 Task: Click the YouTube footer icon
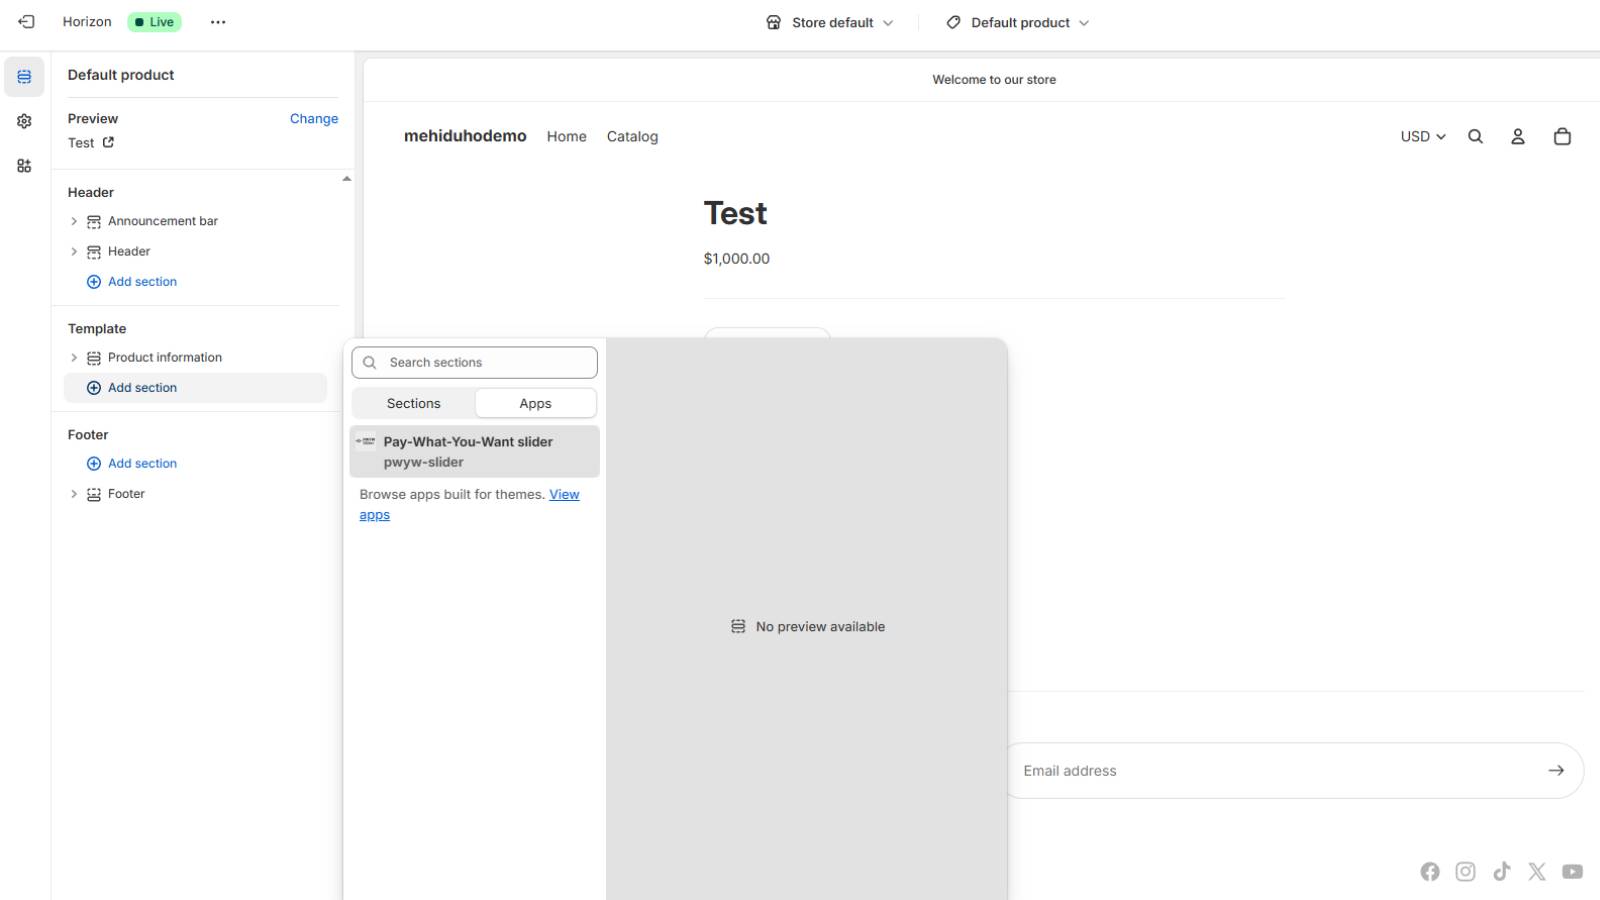[1572, 872]
